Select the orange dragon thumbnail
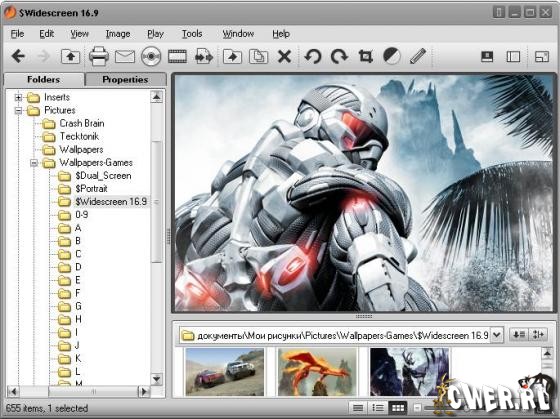Screen dimensions: 560x419 [317, 372]
